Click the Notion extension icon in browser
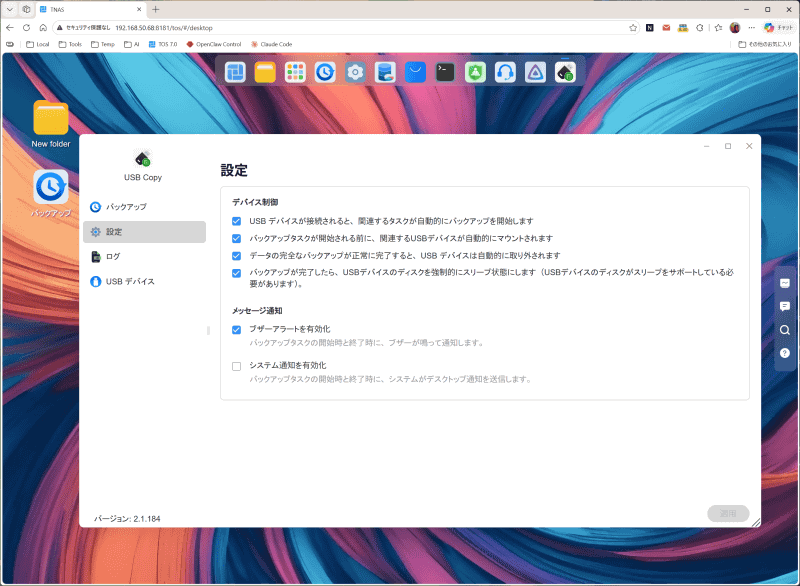 649,28
